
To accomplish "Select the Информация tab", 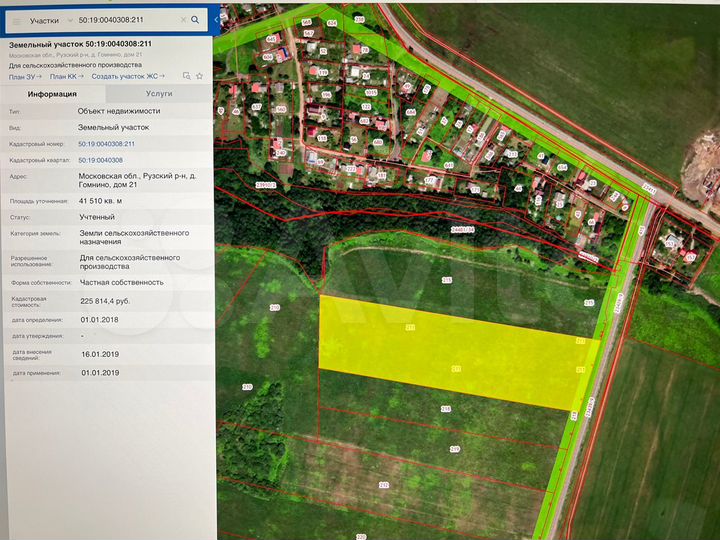I will pyautogui.click(x=52, y=93).
